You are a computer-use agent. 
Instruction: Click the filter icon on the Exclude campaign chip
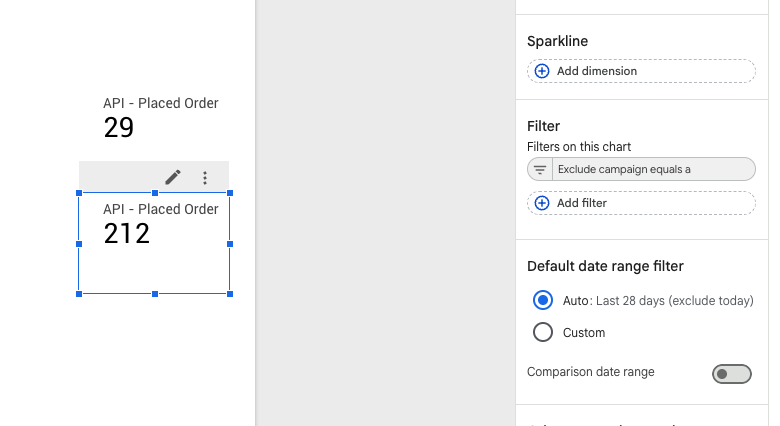click(x=540, y=169)
